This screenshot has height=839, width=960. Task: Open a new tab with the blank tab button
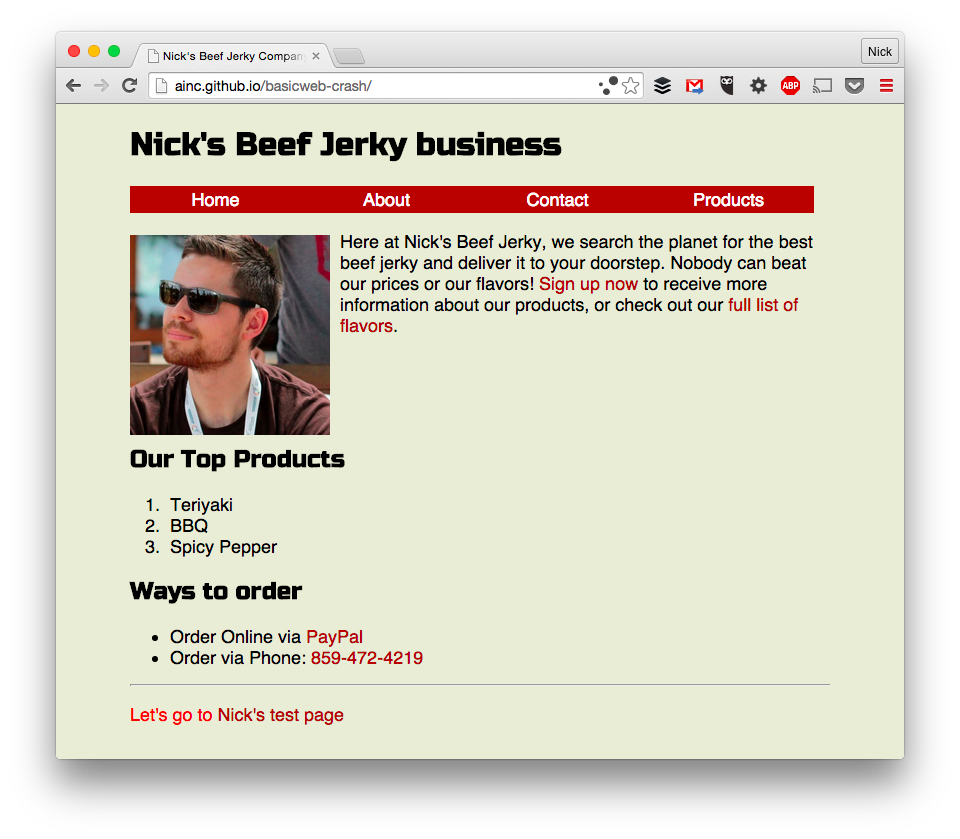tap(350, 56)
